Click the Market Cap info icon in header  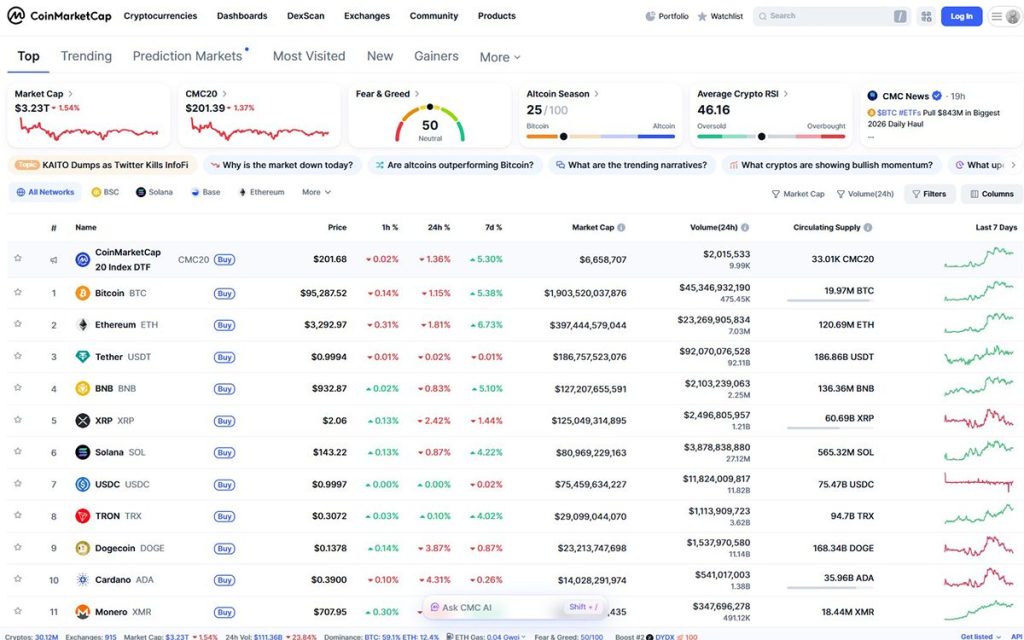(622, 227)
